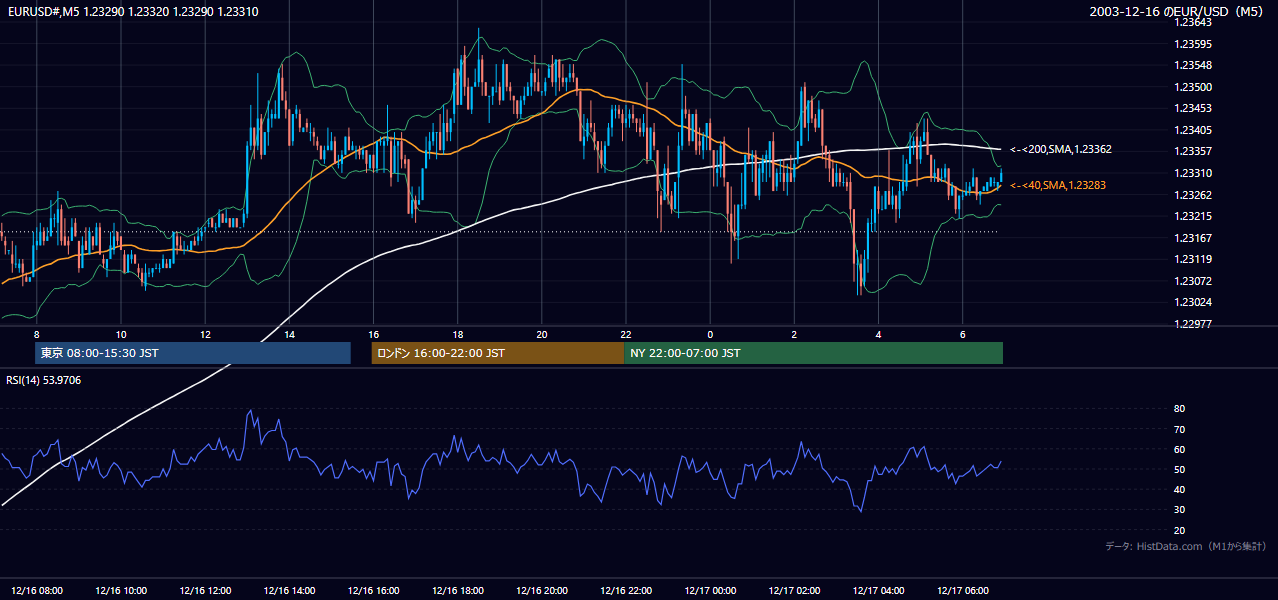
Task: Click the 12/16 20:00 date label
Action: (x=541, y=591)
